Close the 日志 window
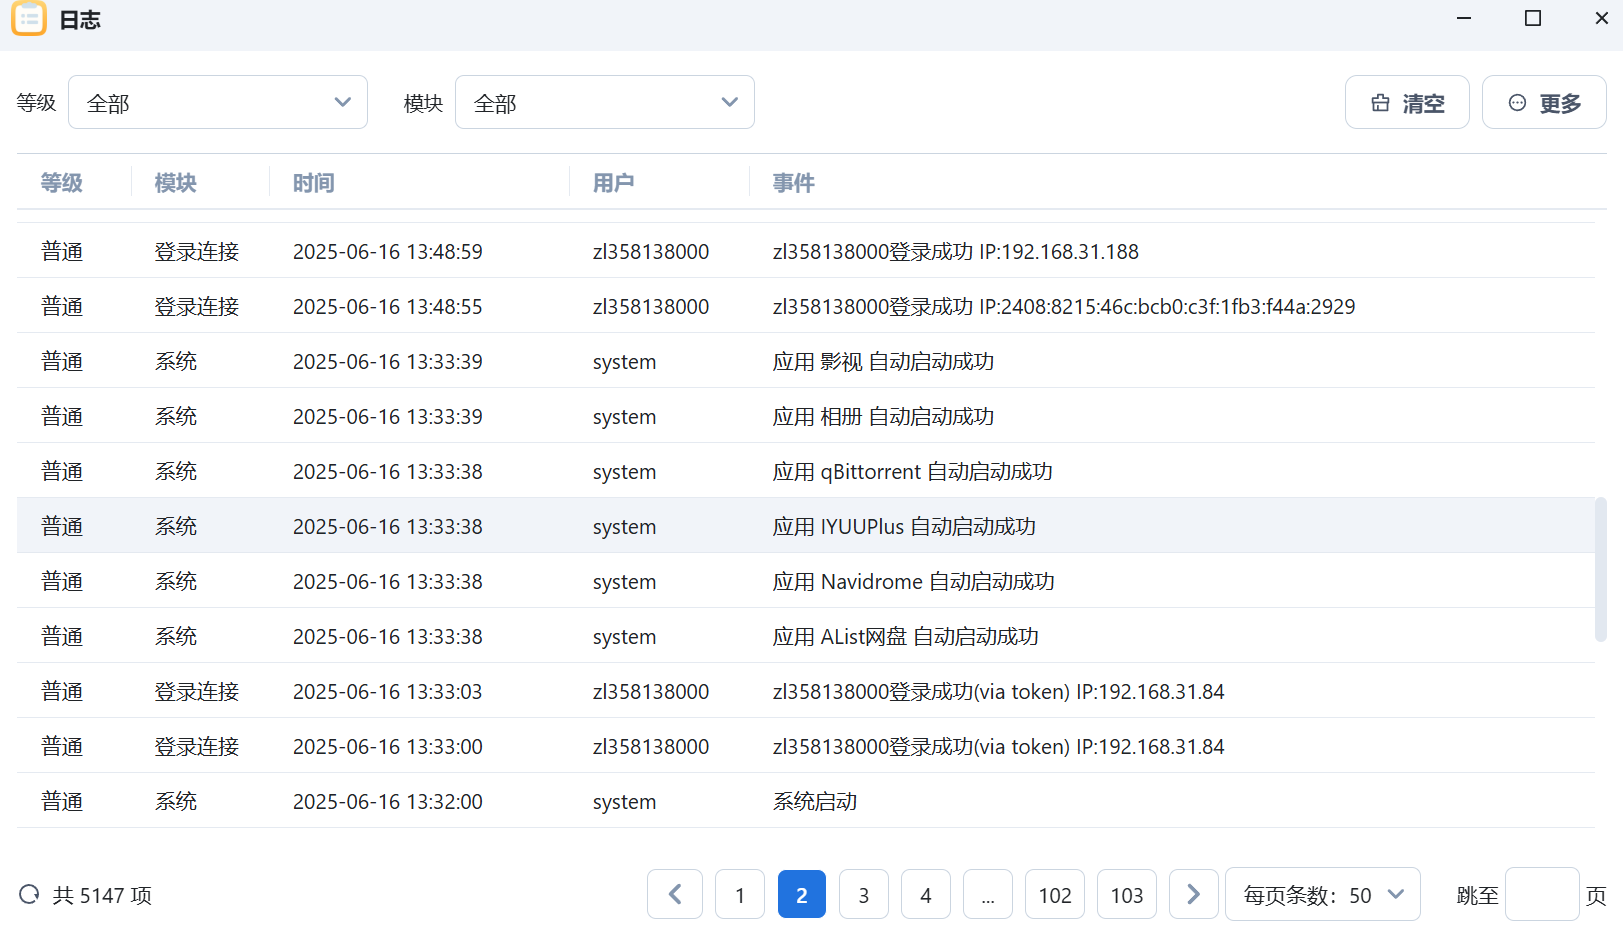The image size is (1623, 942). pos(1601,18)
